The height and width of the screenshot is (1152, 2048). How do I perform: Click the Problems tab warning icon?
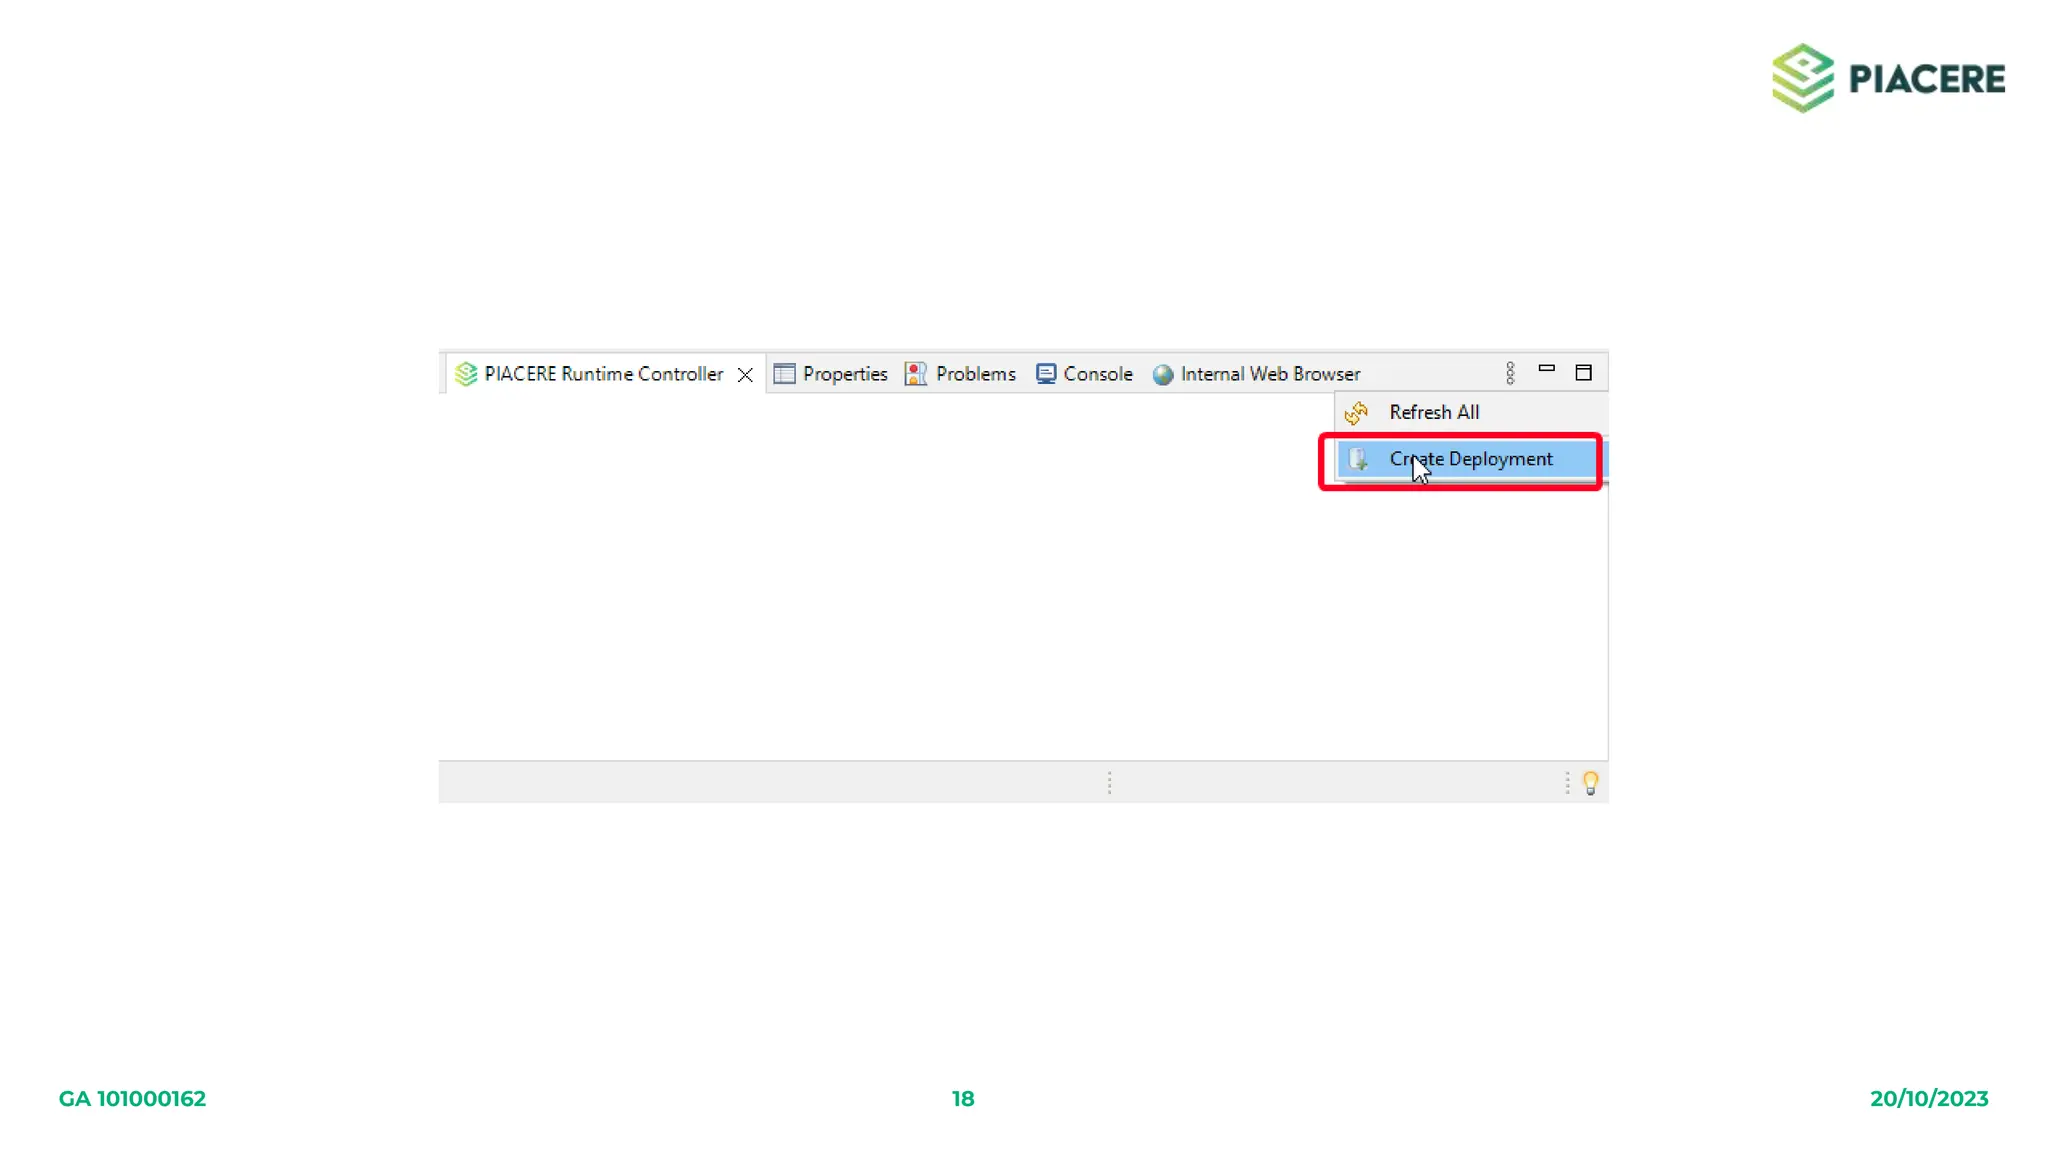pos(915,374)
